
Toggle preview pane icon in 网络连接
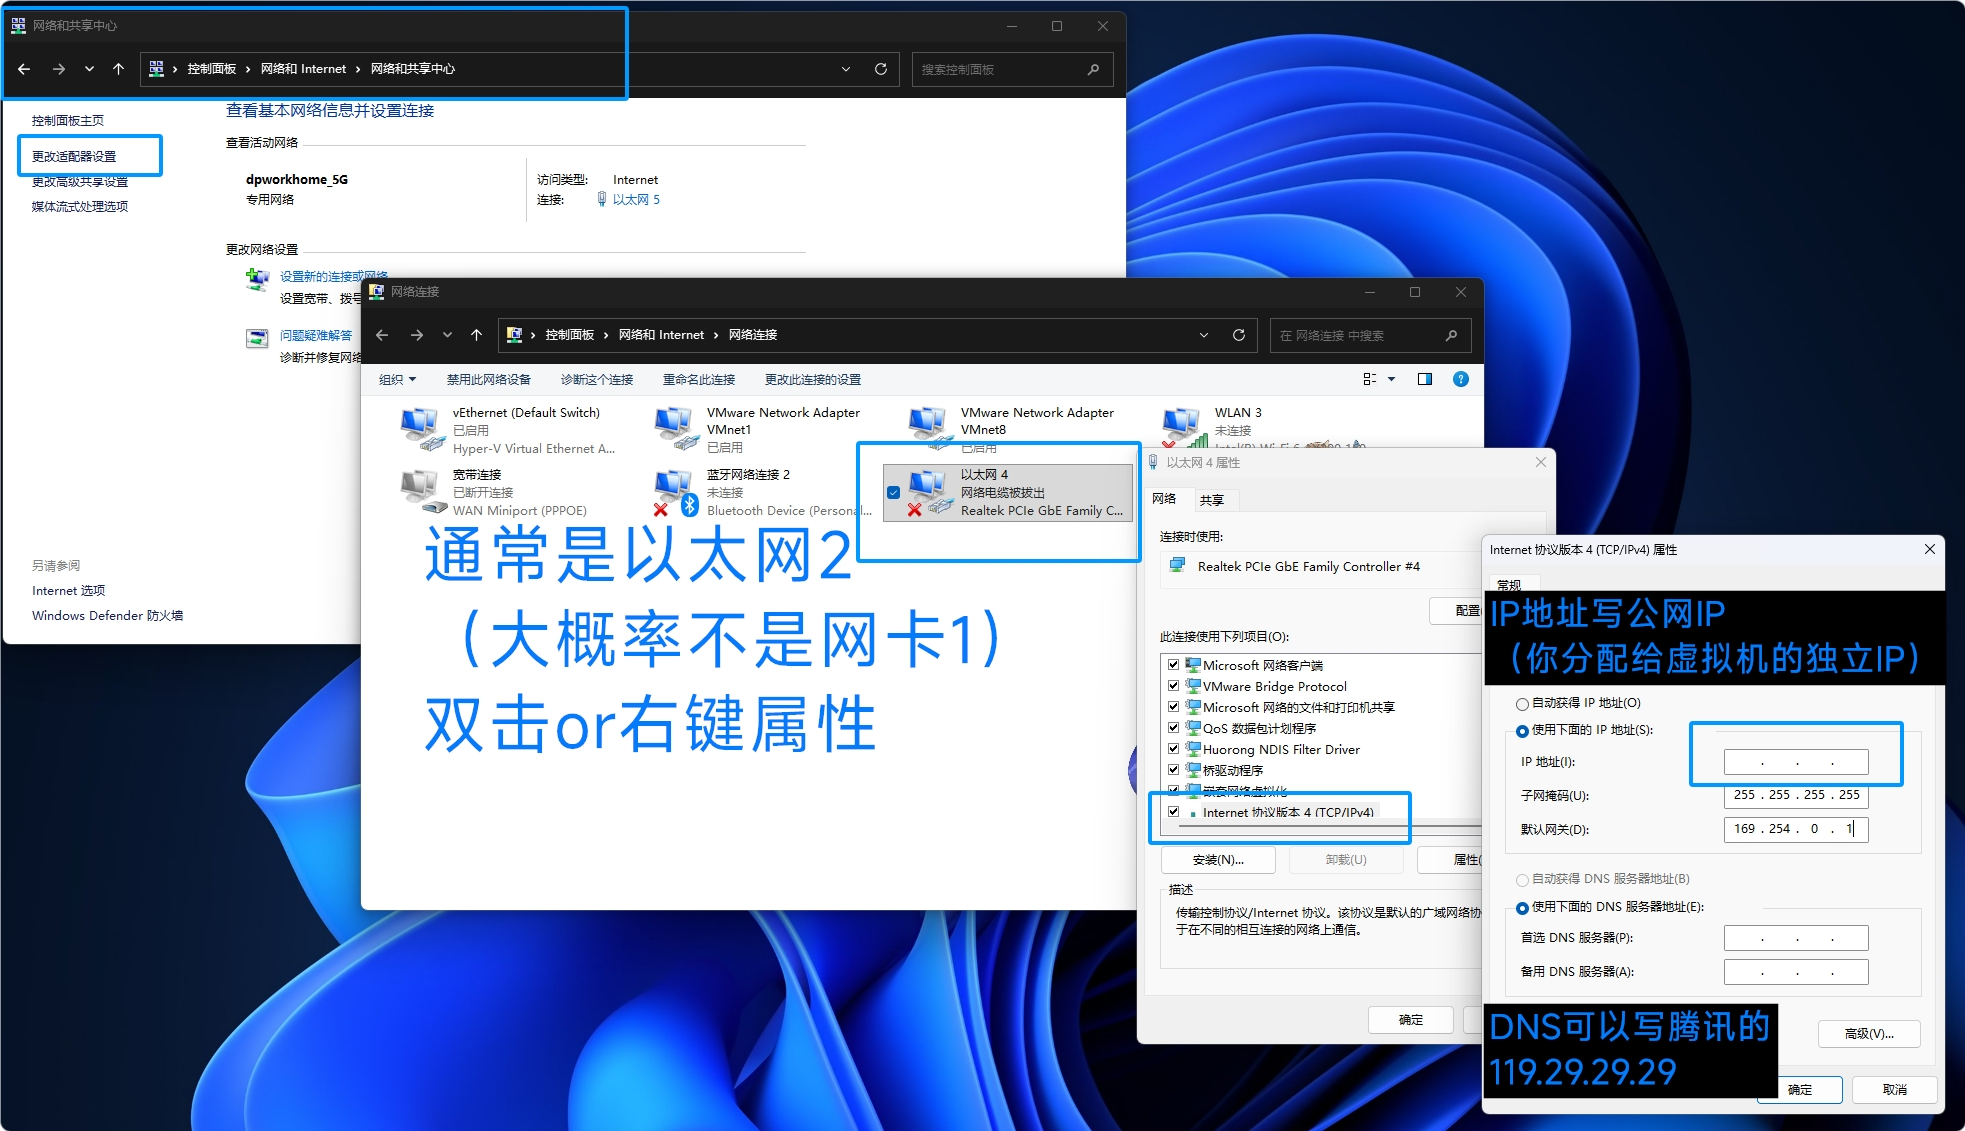pyautogui.click(x=1425, y=379)
